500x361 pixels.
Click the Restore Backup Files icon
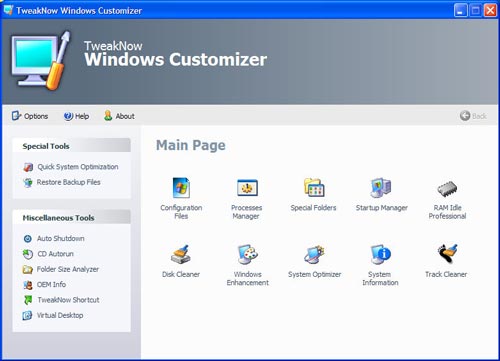(28, 182)
